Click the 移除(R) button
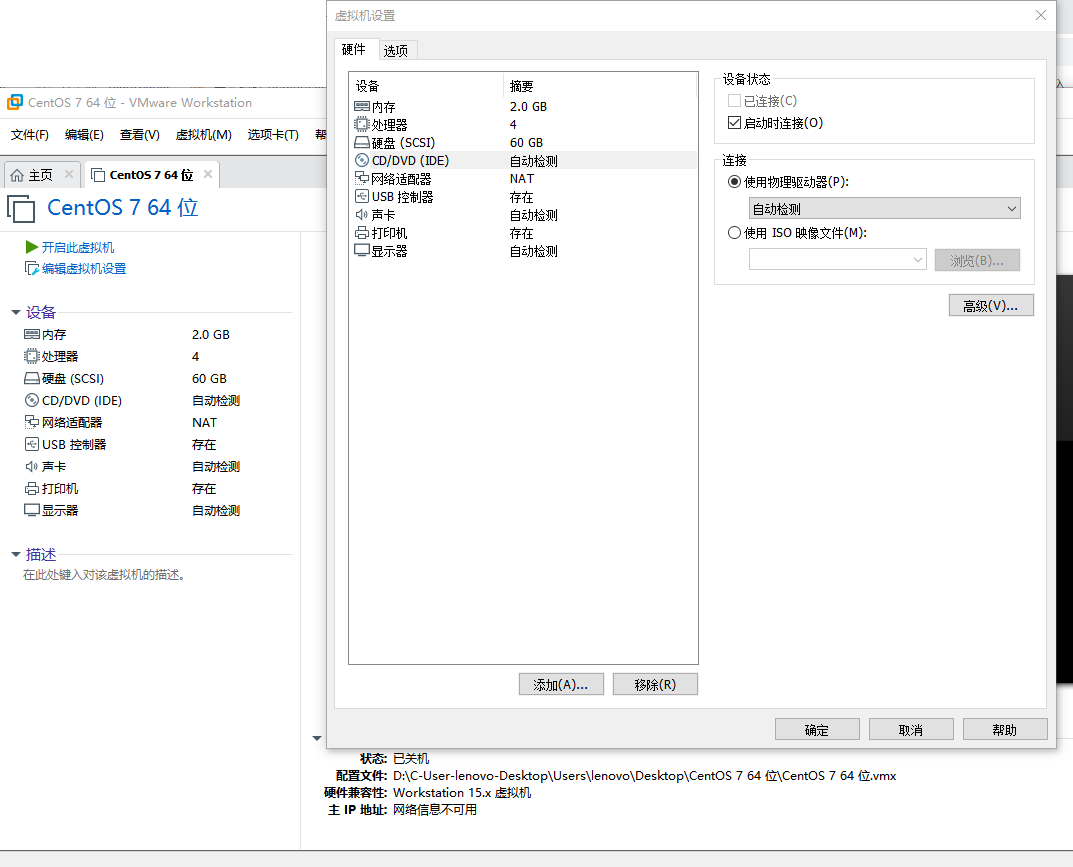Screen dimensions: 1073x867 (x=656, y=684)
